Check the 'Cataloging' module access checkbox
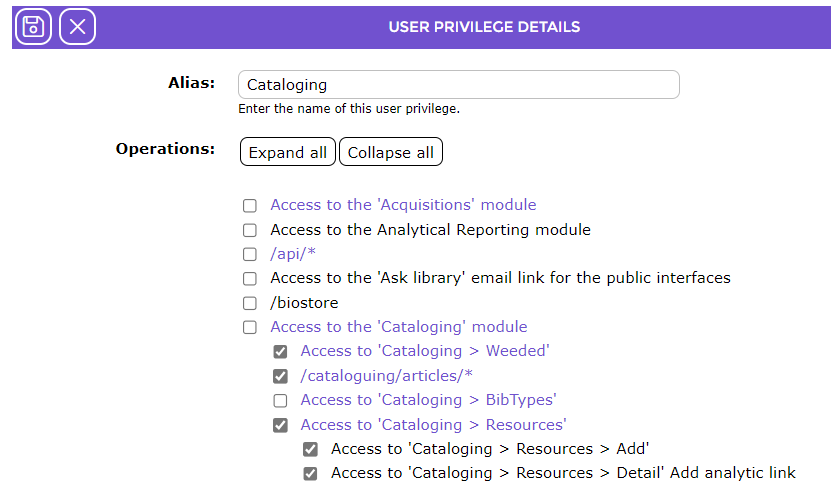Viewport: 831px width, 484px height. pos(250,328)
